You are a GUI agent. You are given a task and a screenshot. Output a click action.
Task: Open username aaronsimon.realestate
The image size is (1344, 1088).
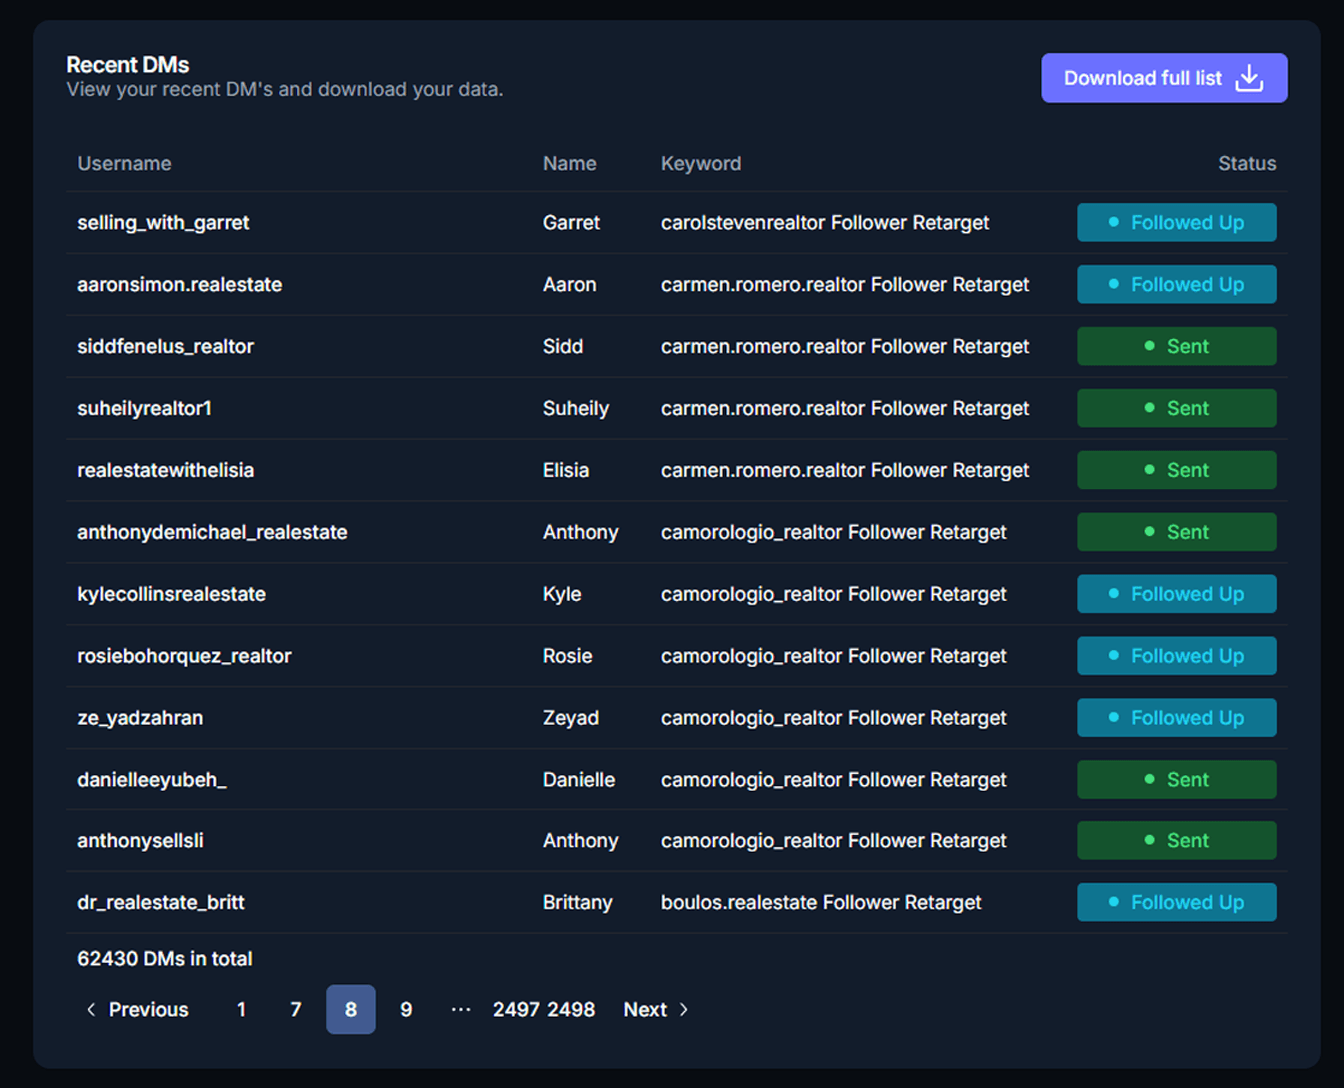tap(180, 285)
